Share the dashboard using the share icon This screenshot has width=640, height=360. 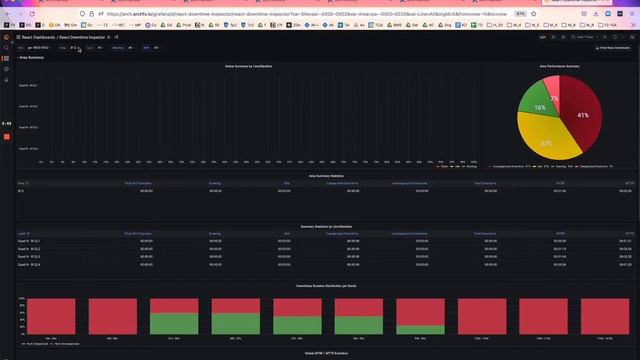pos(116,37)
